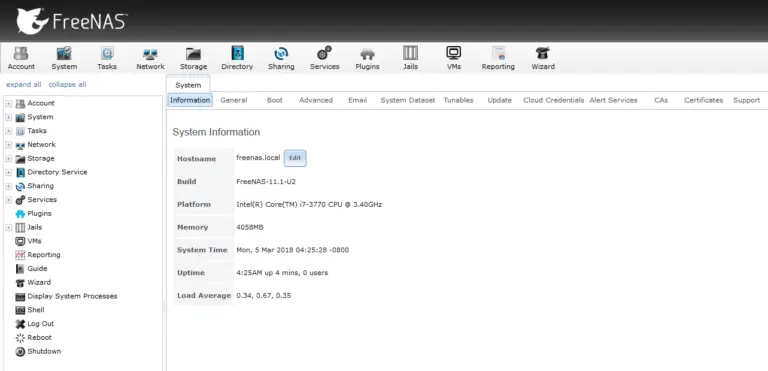This screenshot has width=768, height=371.
Task: Open the Plugins toolbar icon
Action: (x=367, y=58)
